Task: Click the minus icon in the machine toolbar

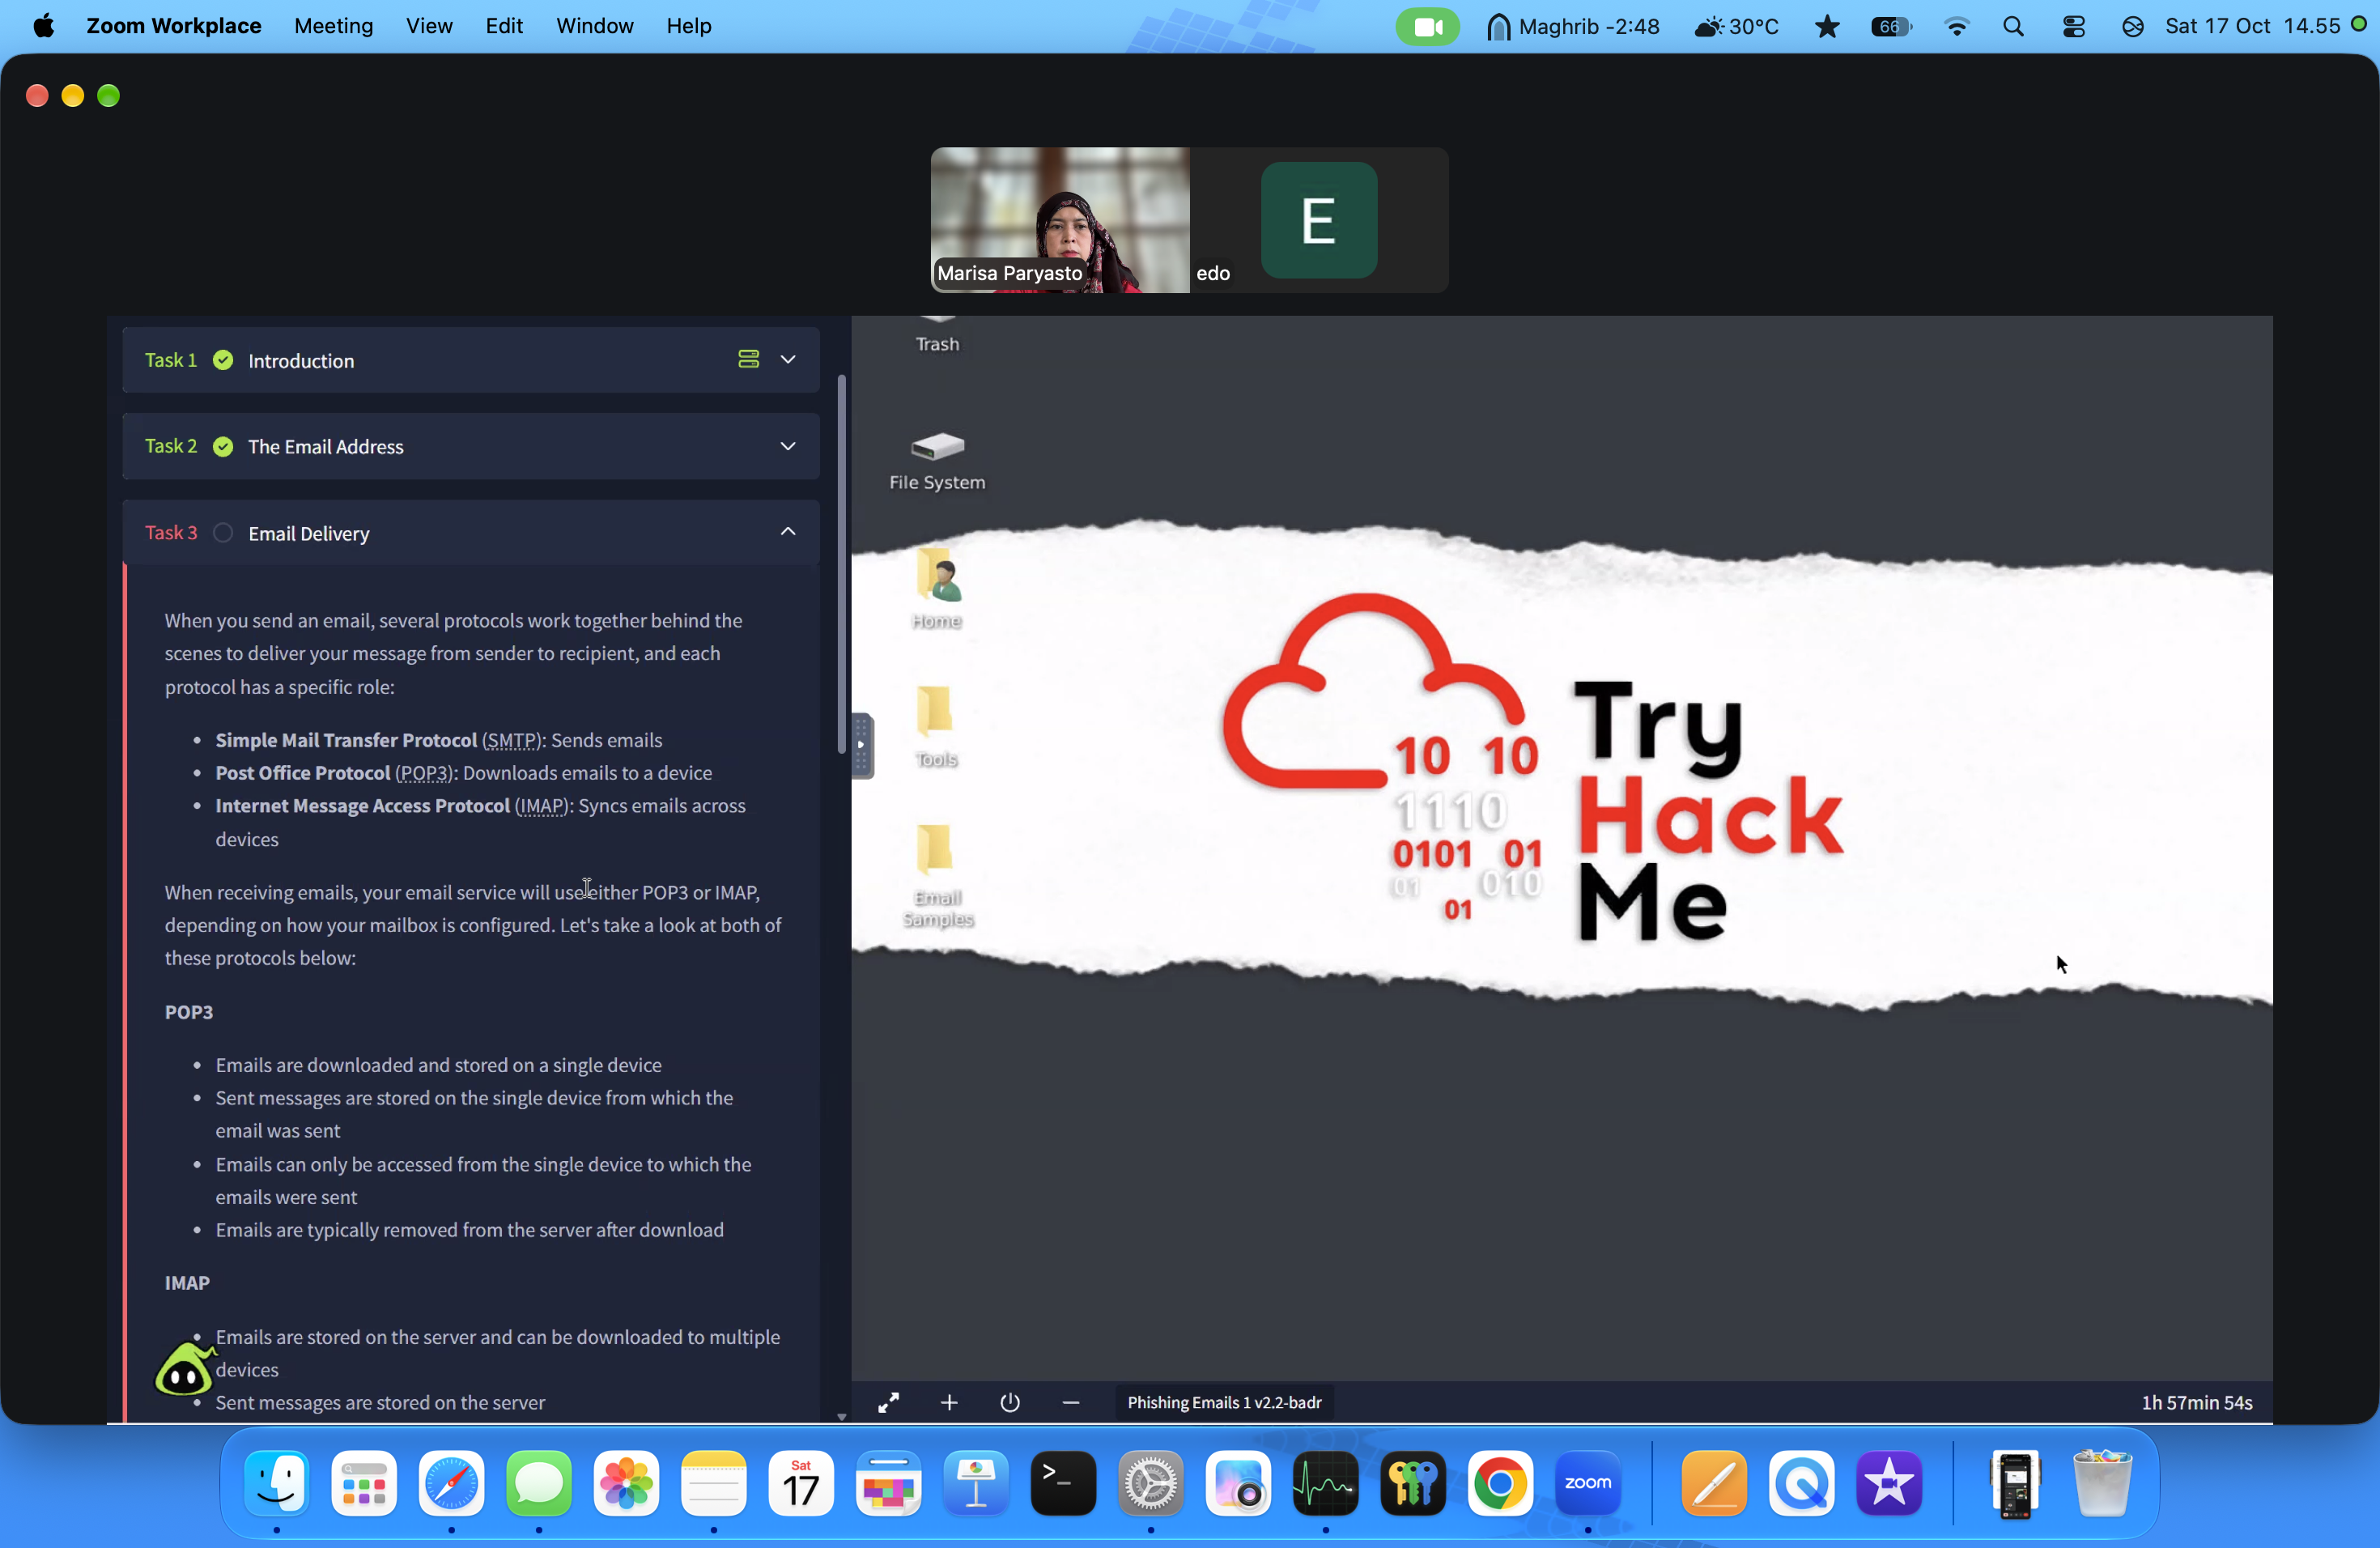Action: [x=1071, y=1403]
